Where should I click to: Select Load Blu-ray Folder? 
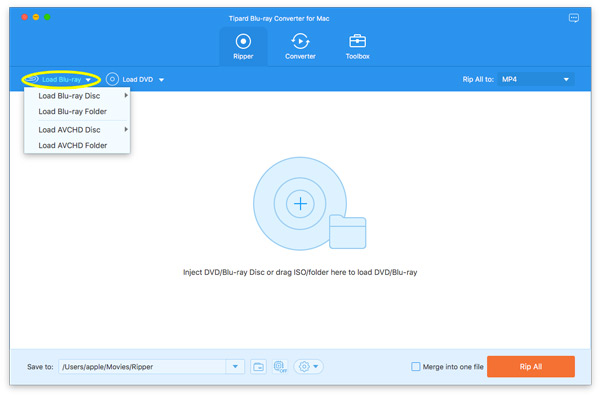click(x=77, y=111)
